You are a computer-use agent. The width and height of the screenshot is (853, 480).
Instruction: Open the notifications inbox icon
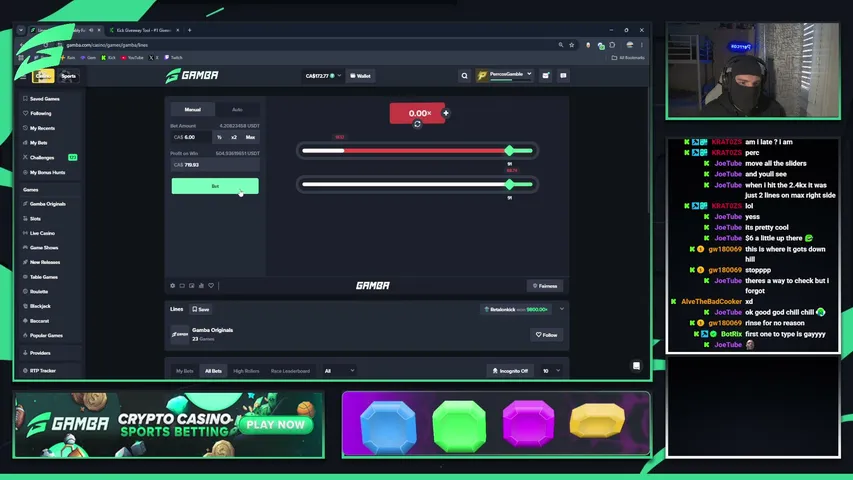point(546,76)
